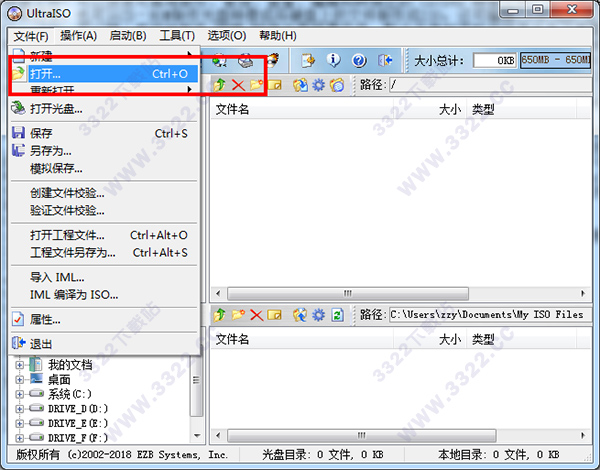Expand the 系统(C:) drive node
This screenshot has width=600, height=470.
20,394
